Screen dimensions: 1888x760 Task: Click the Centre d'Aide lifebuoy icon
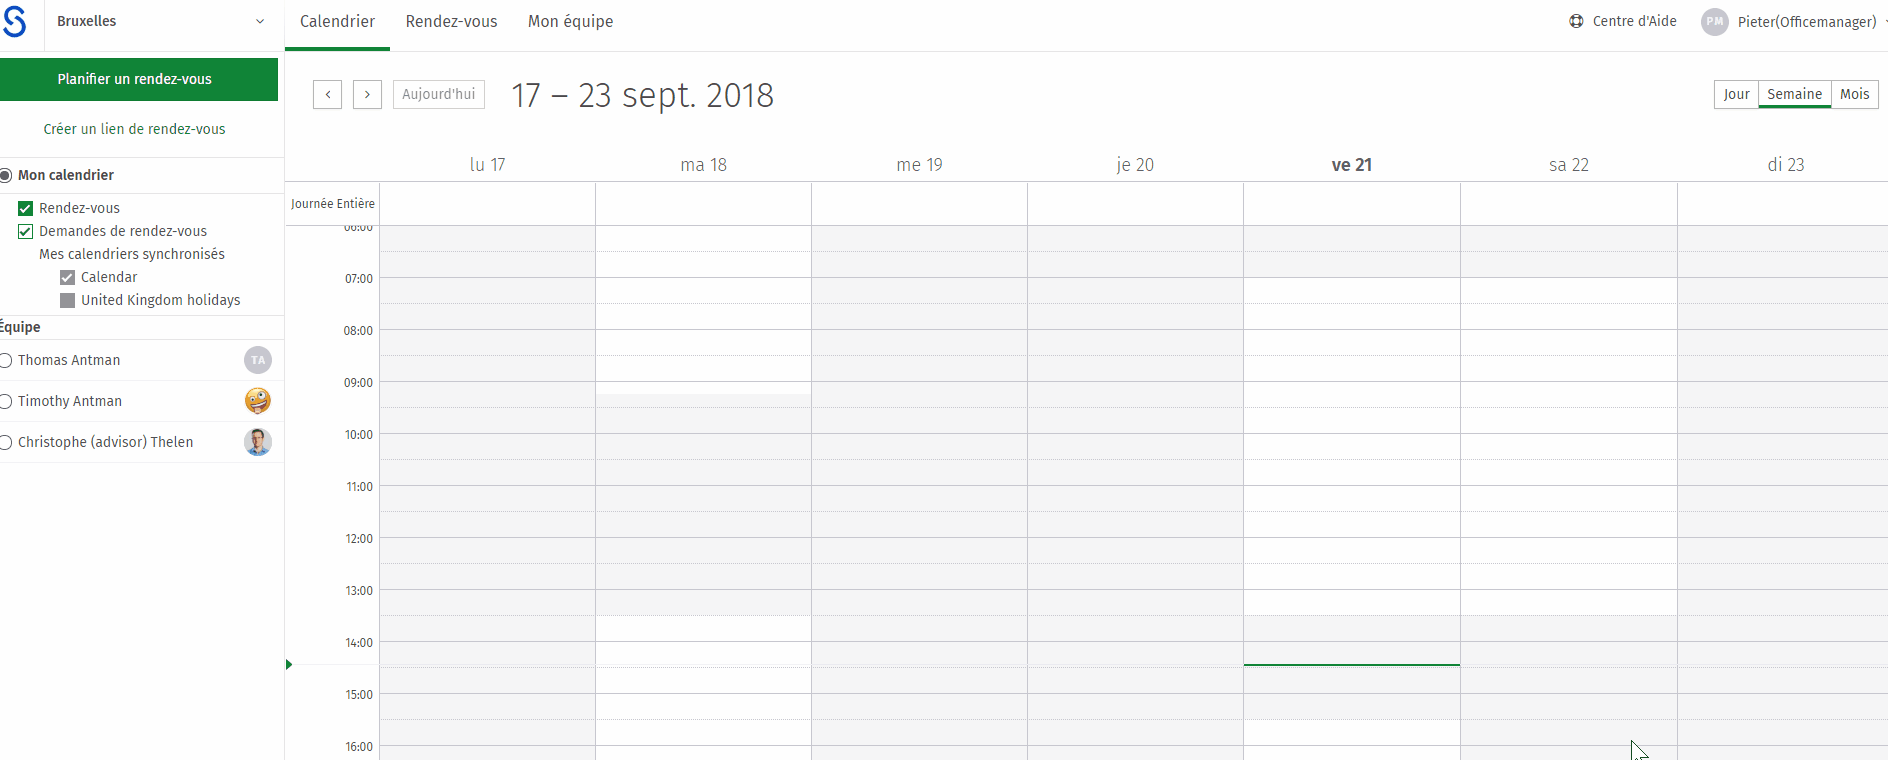click(1576, 21)
